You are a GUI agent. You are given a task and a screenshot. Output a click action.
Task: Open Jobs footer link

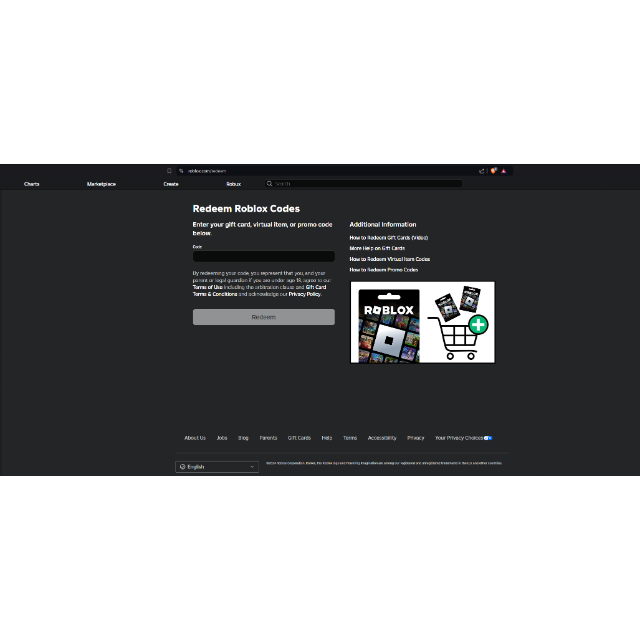pyautogui.click(x=222, y=438)
